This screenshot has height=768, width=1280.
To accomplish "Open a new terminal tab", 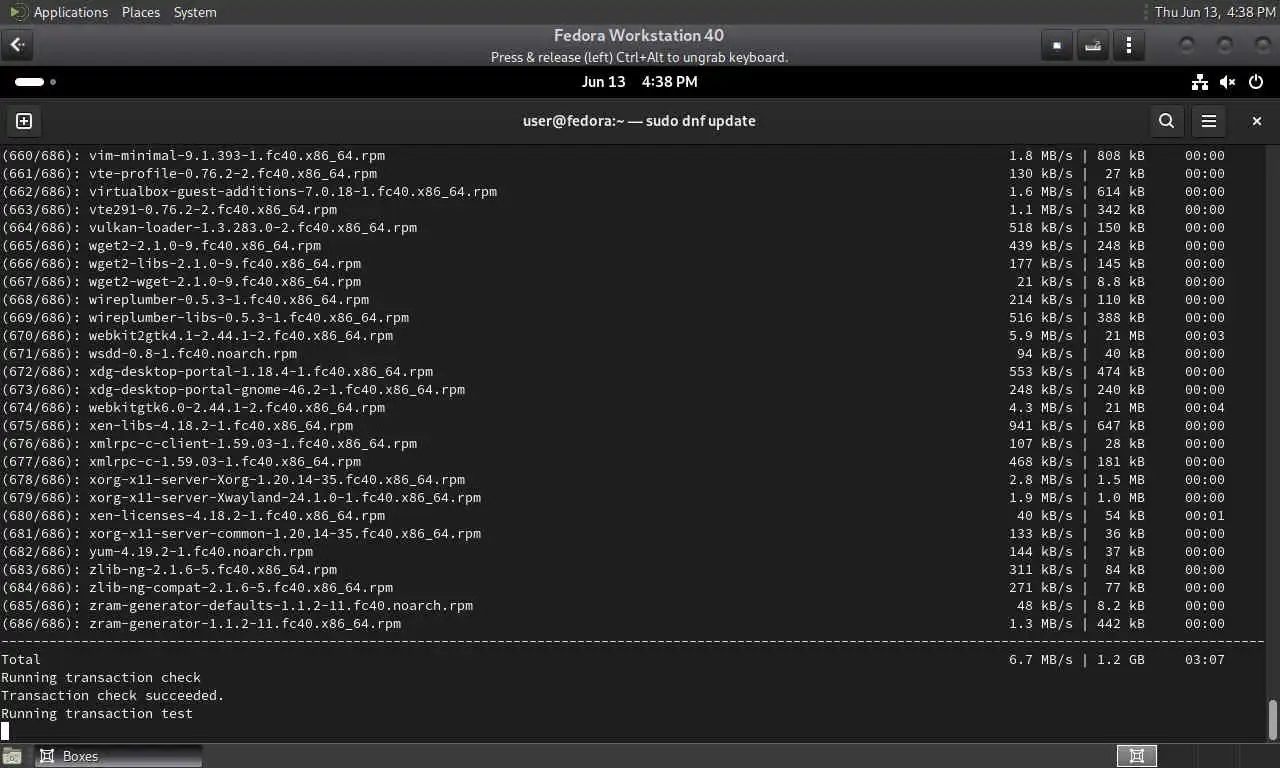I will coord(24,121).
